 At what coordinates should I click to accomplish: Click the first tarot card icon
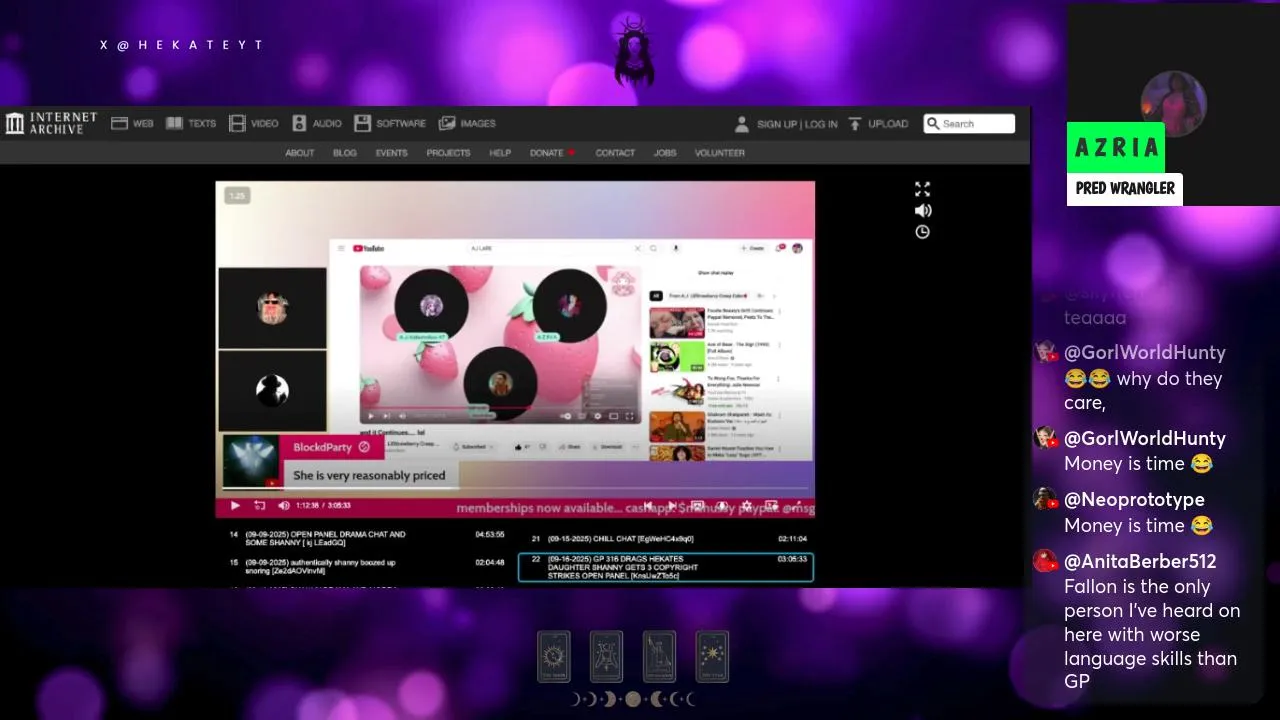click(x=554, y=657)
